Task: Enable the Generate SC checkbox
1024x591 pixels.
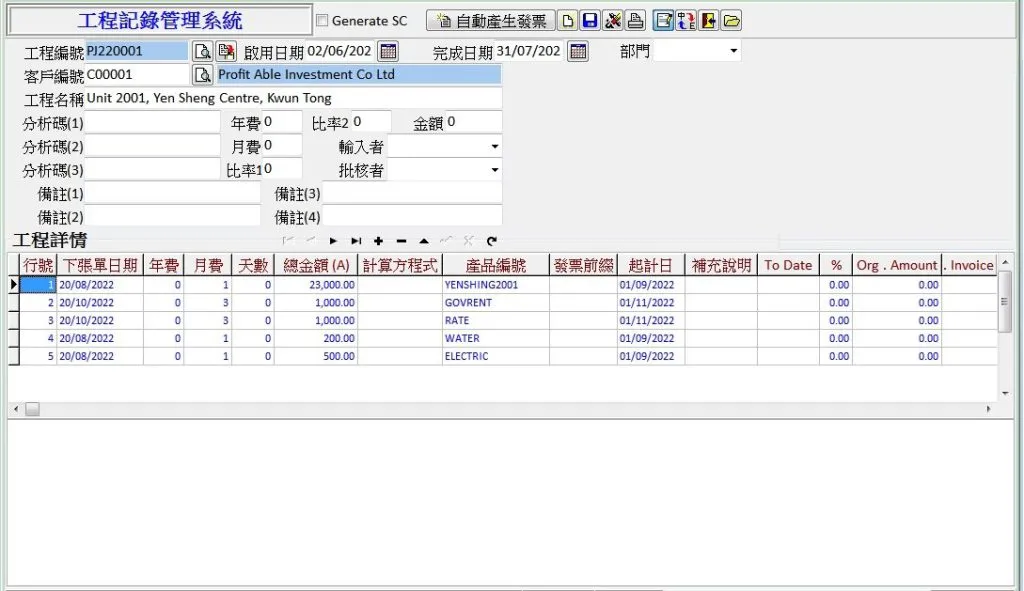Action: click(322, 21)
